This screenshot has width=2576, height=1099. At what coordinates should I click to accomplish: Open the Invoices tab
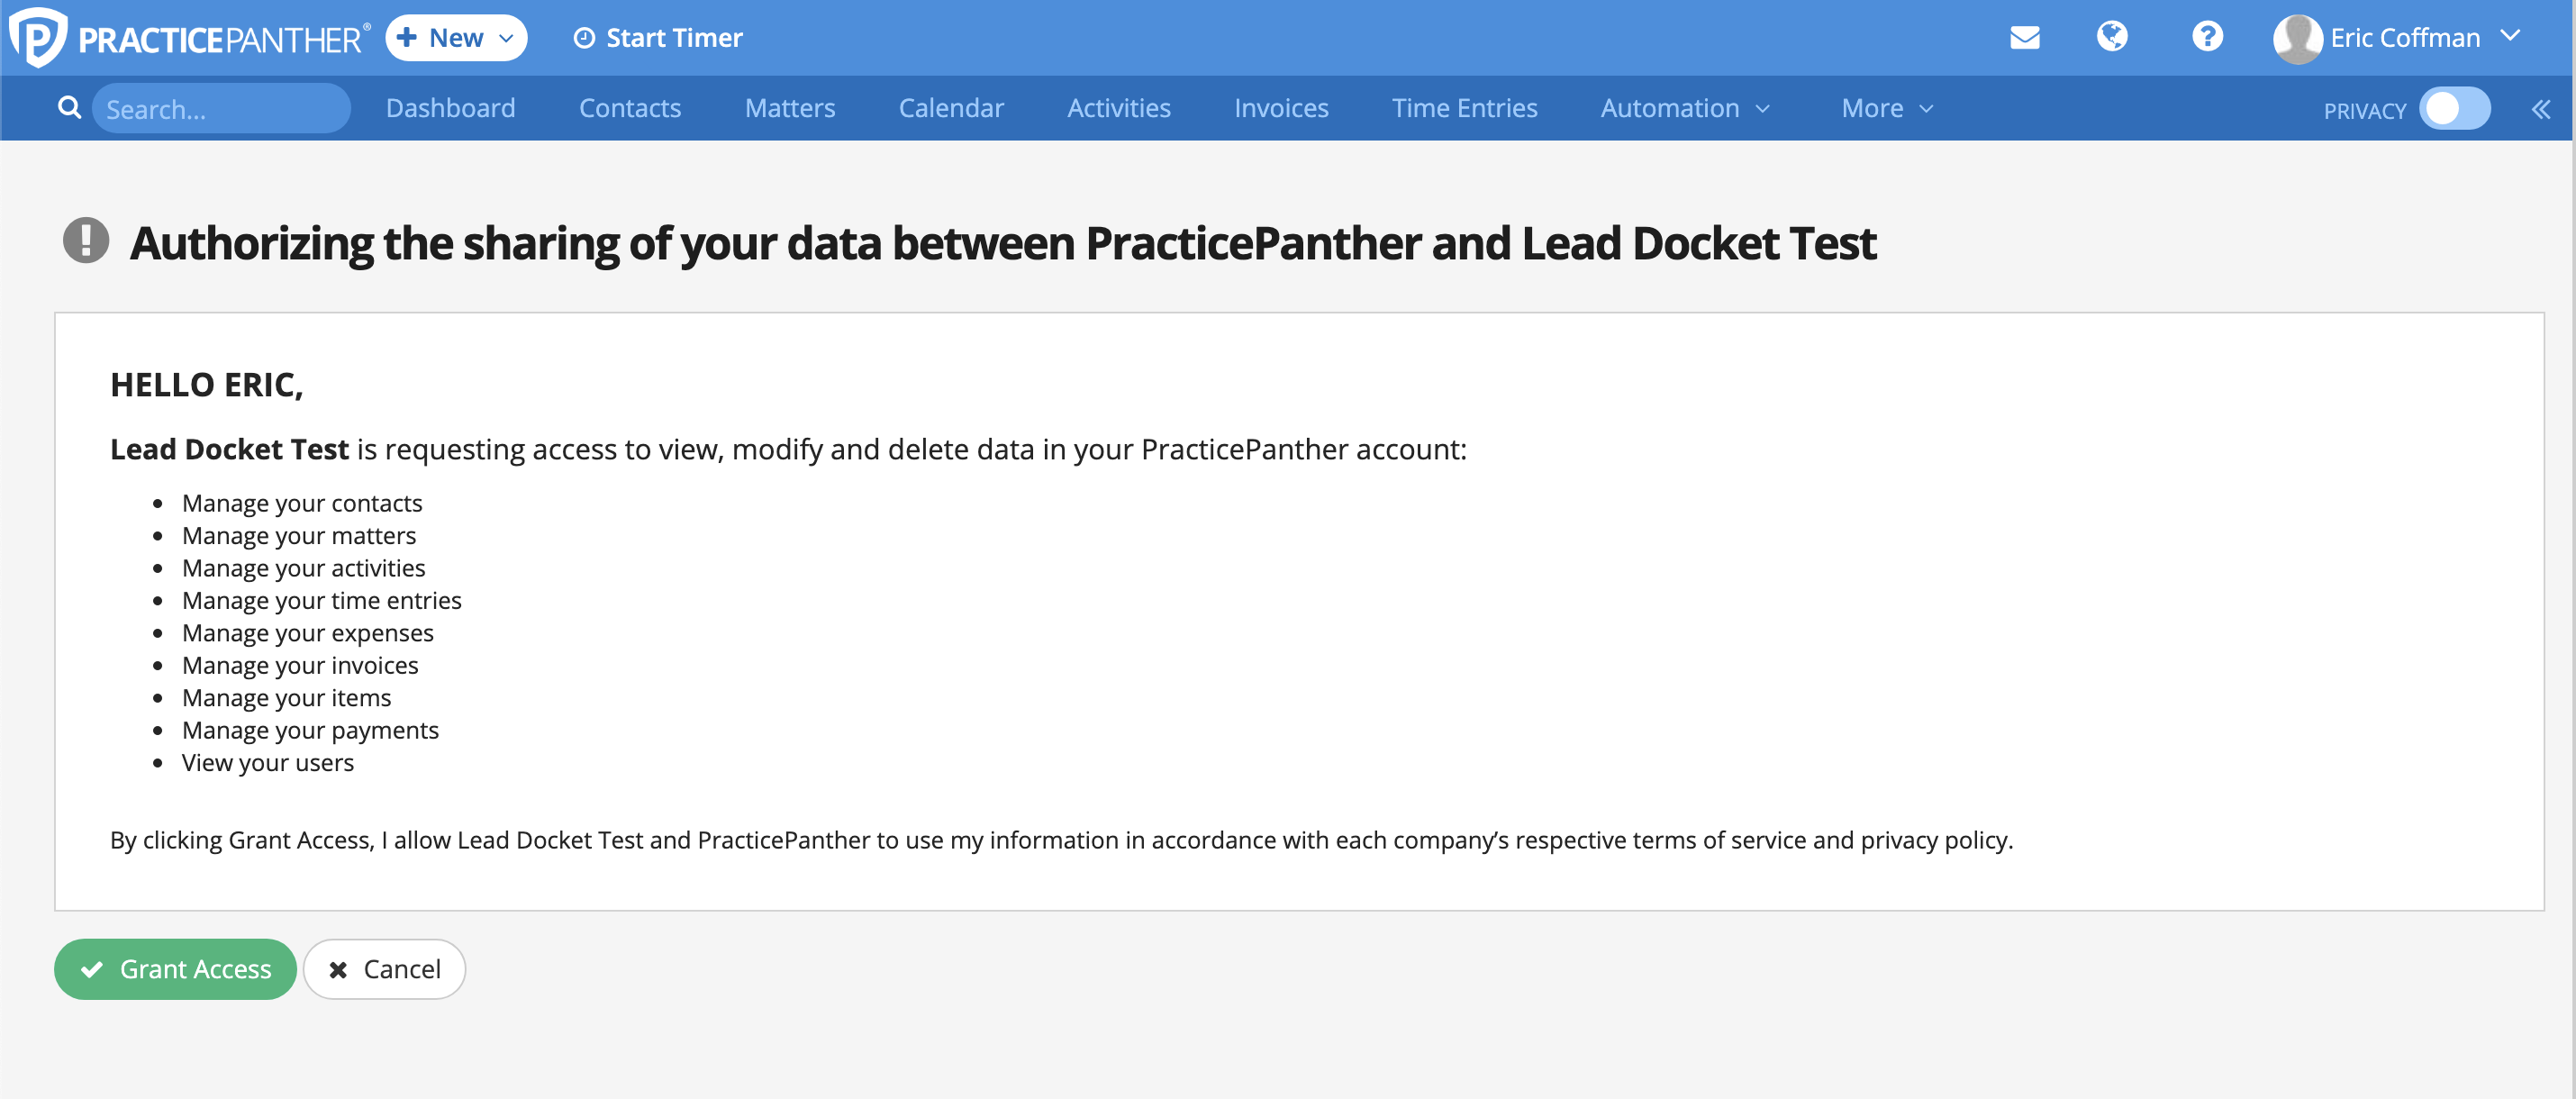[1280, 108]
